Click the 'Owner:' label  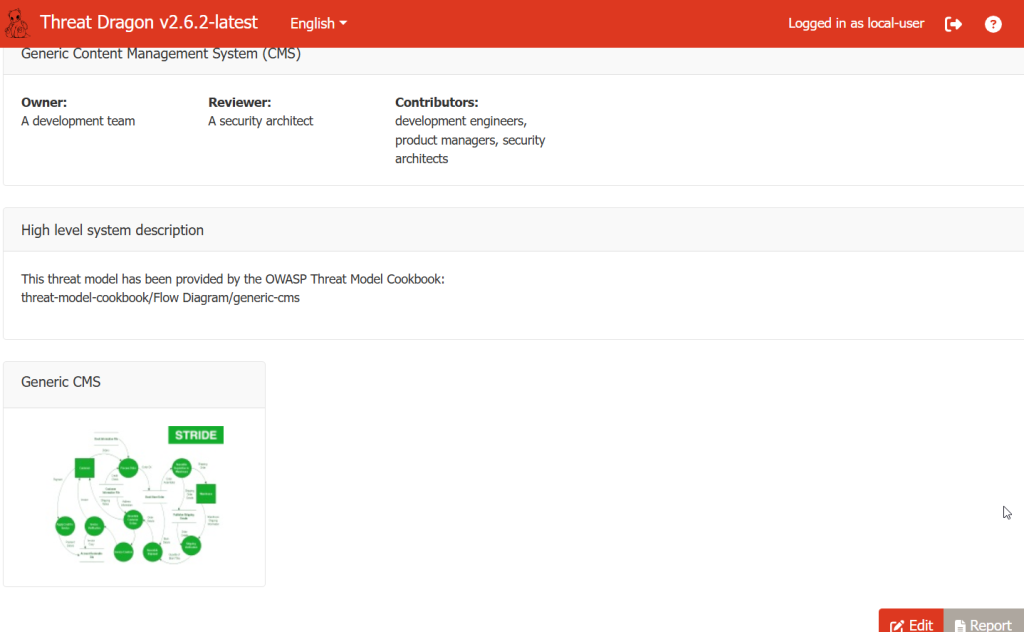[44, 103]
